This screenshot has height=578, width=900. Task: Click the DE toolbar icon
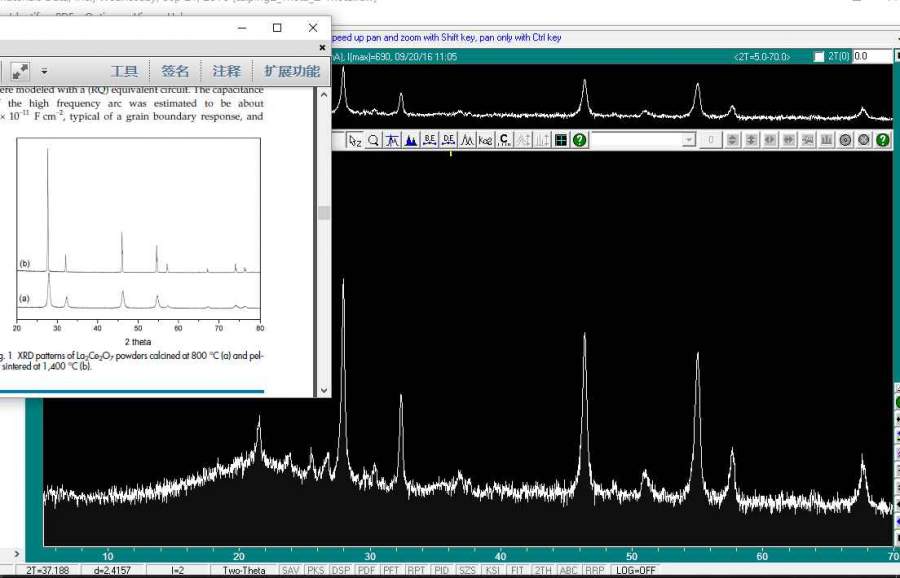coord(448,140)
